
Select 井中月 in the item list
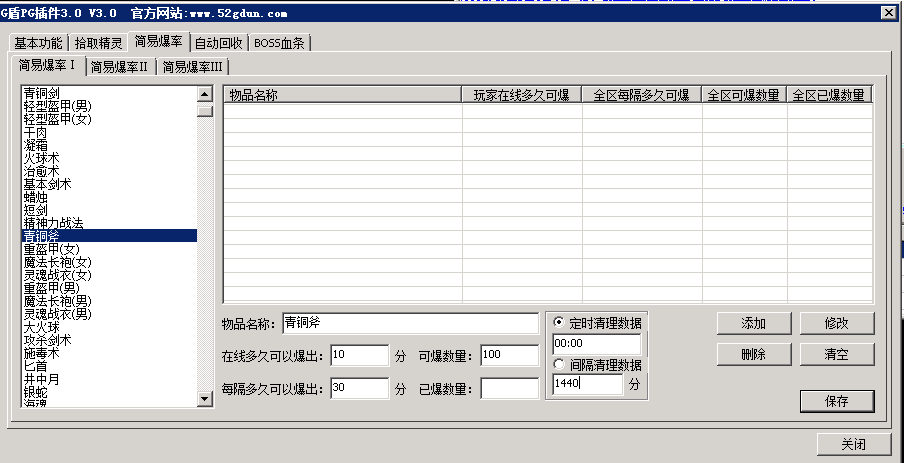109,379
